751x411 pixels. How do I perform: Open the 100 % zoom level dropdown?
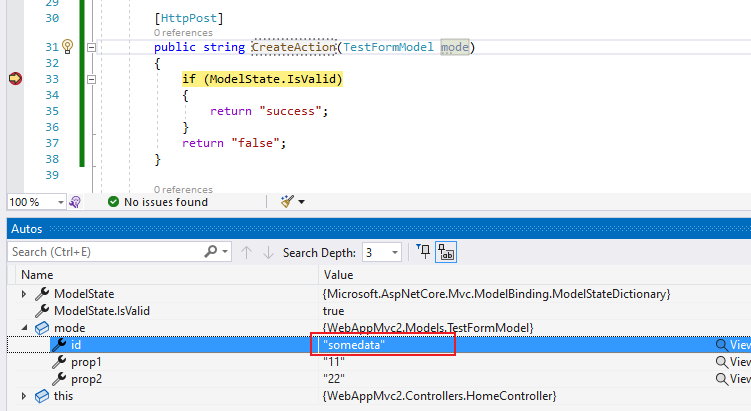60,202
